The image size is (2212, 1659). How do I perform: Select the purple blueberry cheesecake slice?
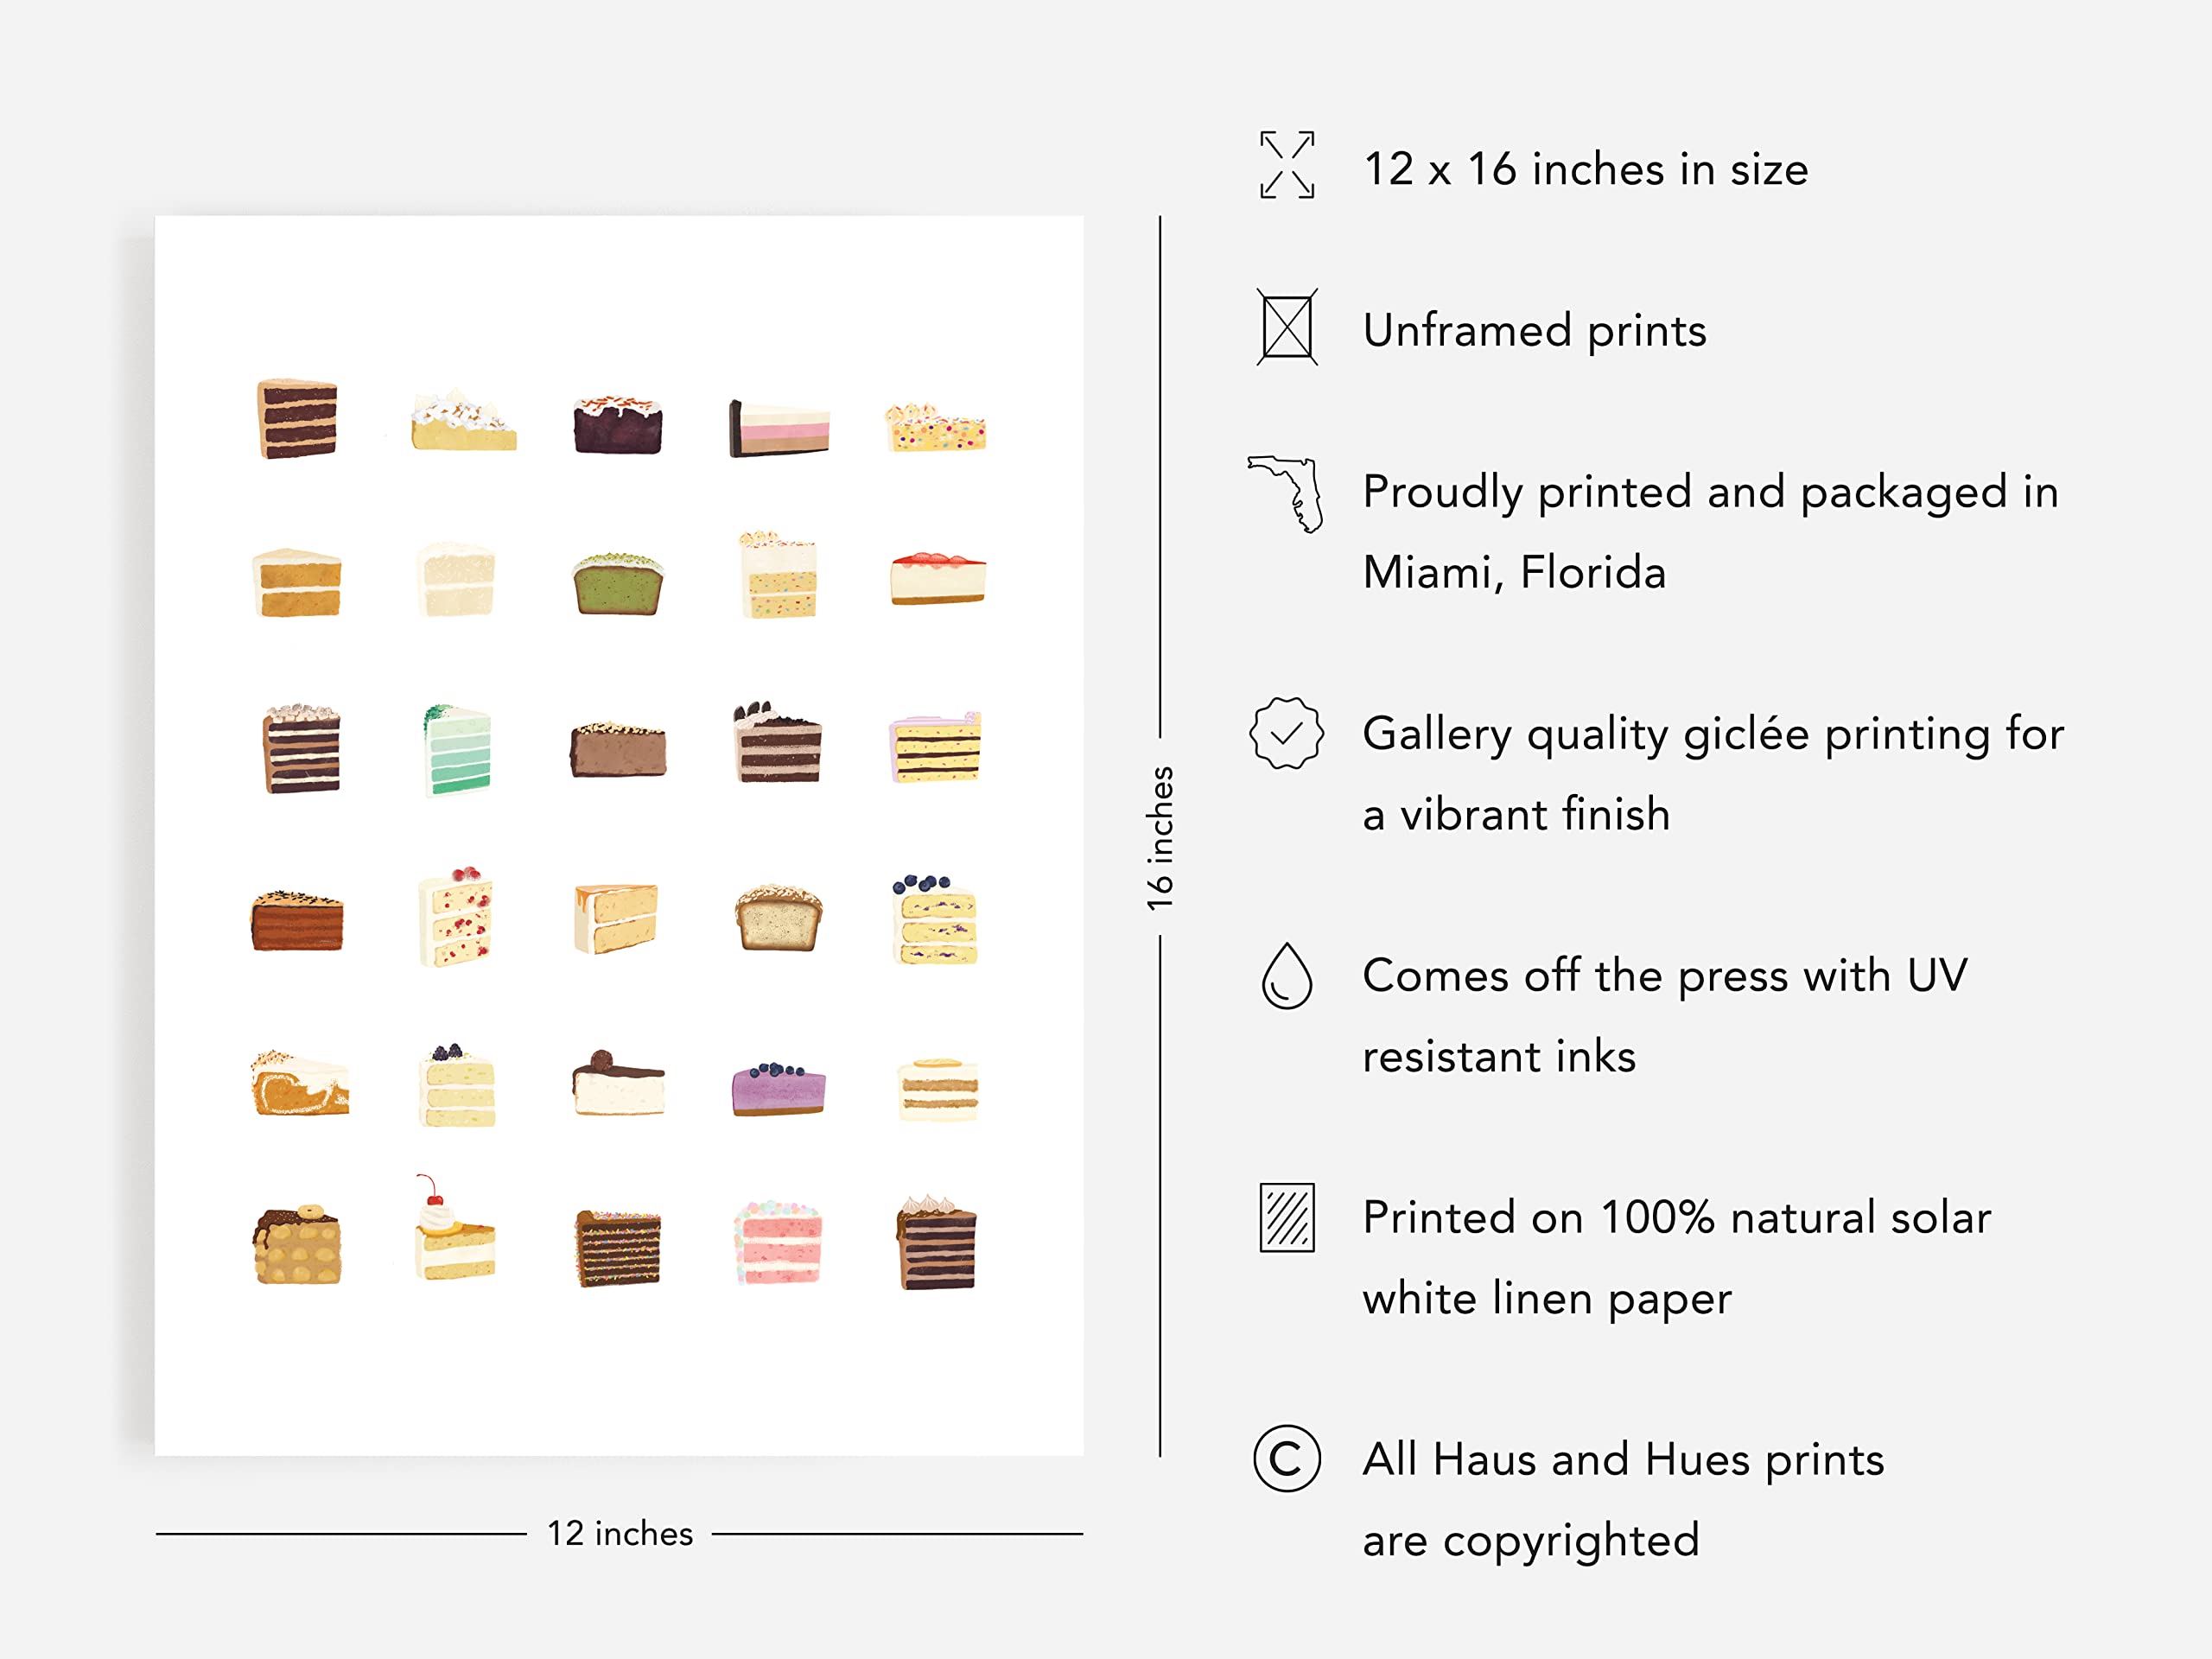pyautogui.click(x=778, y=1088)
